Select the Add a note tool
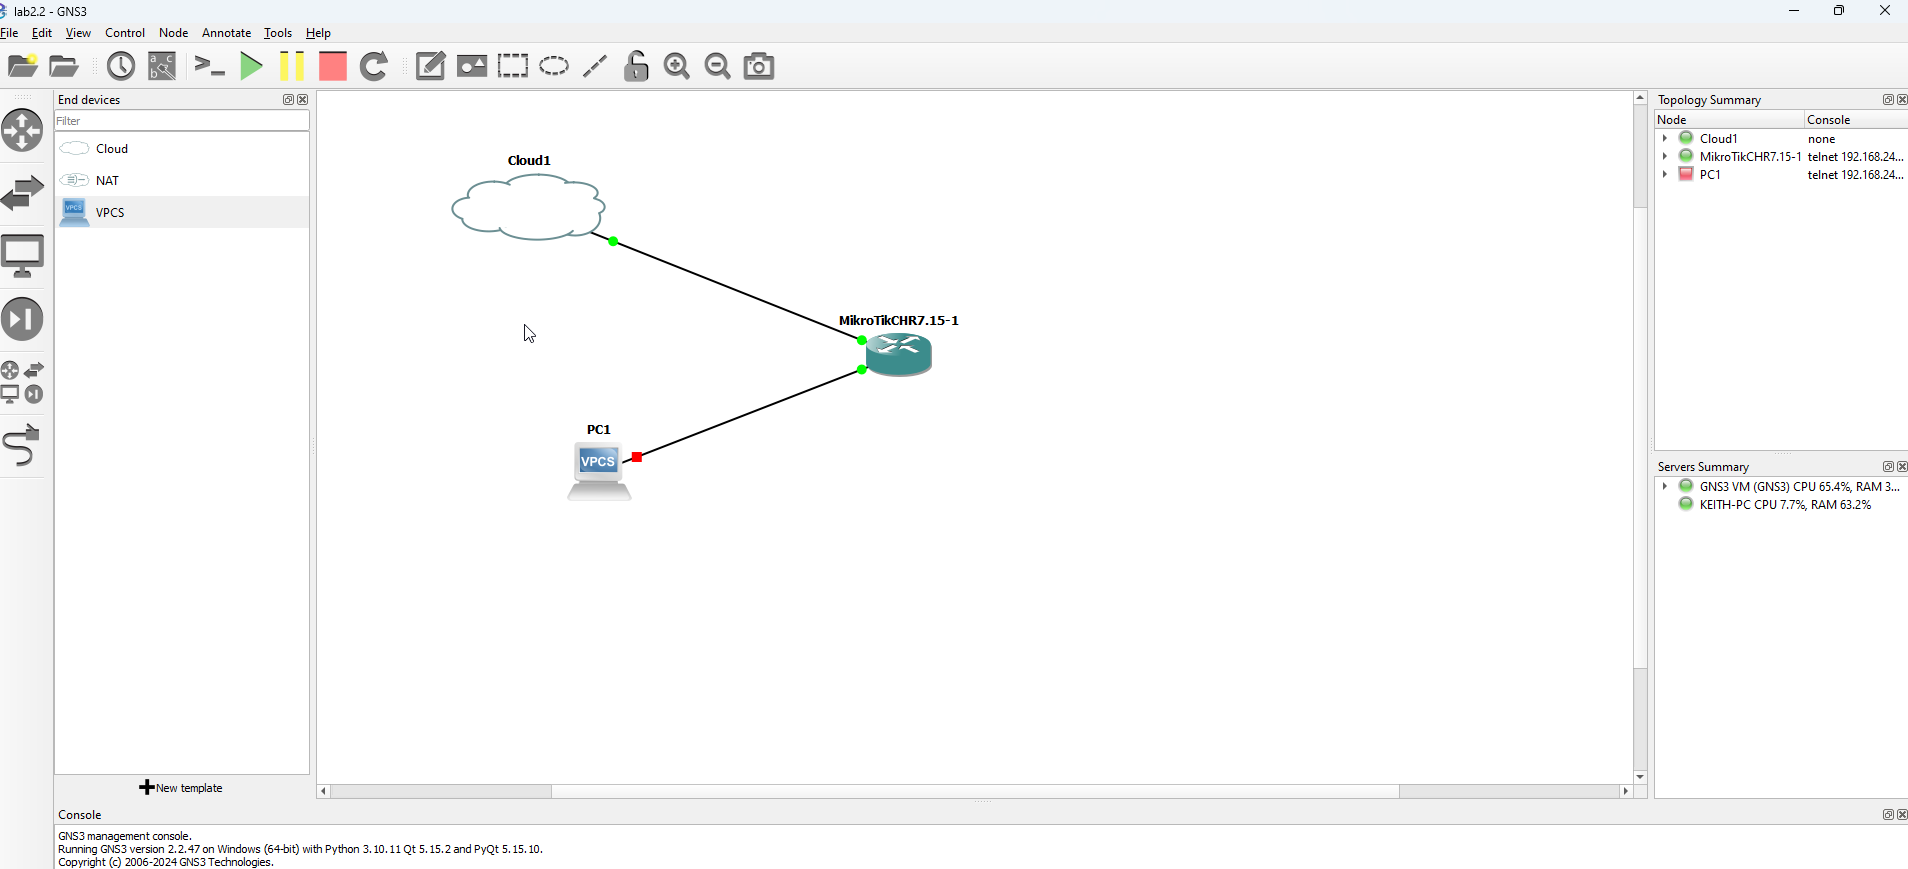Viewport: 1908px width, 869px height. [431, 66]
